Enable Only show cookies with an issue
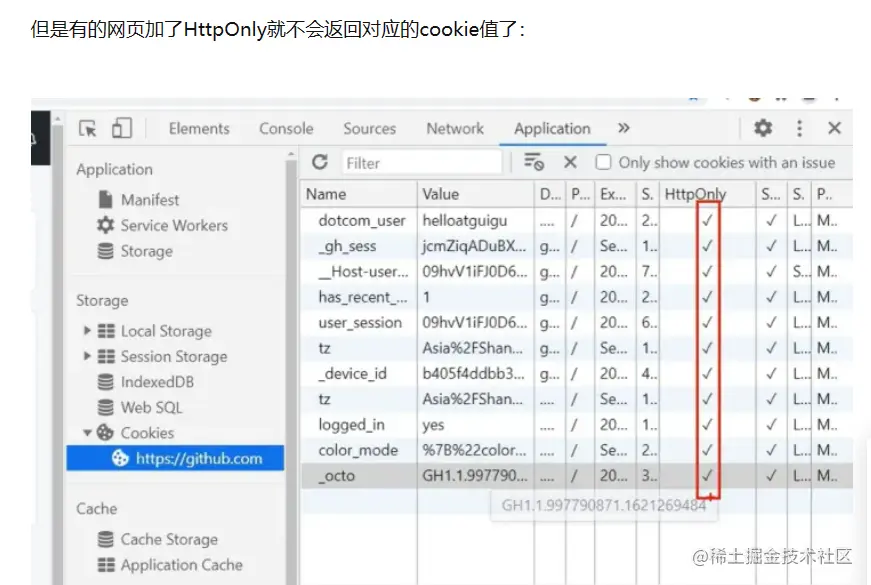The height and width of the screenshot is (585, 871). coord(603,162)
